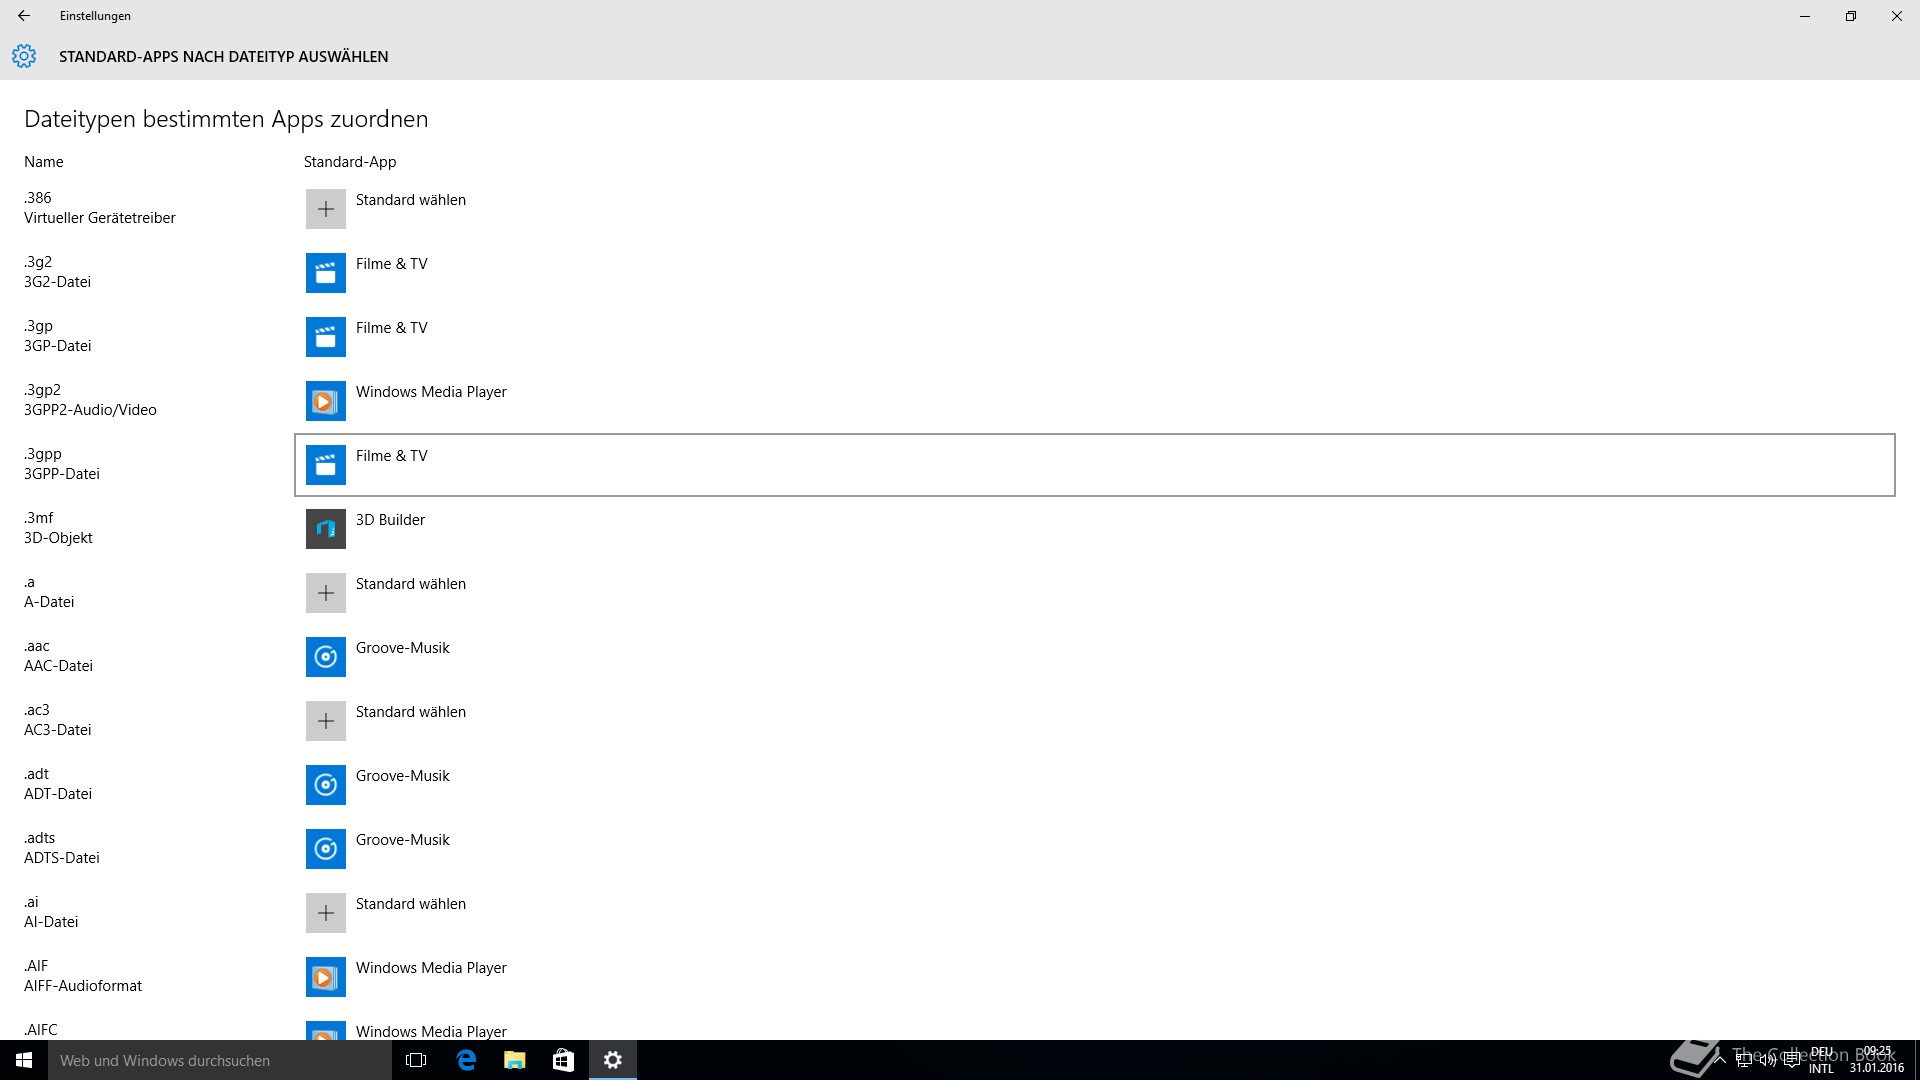Select 'Standard wählen' for .ac3

(x=411, y=712)
